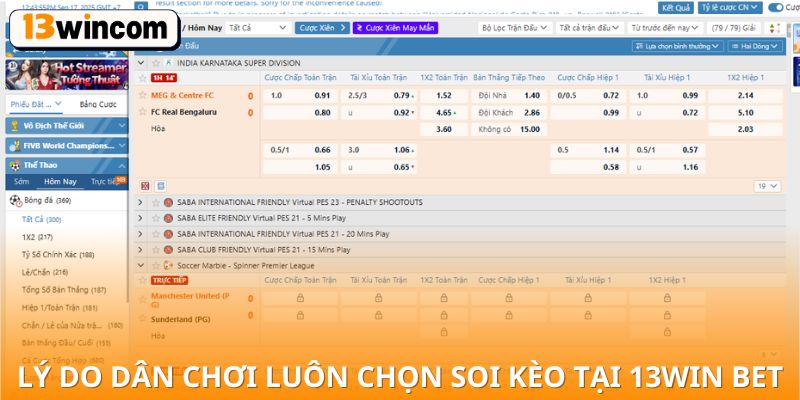Image resolution: width=800 pixels, height=400 pixels.
Task: Click the football icon beside Bóng đá
Action: click(x=16, y=201)
